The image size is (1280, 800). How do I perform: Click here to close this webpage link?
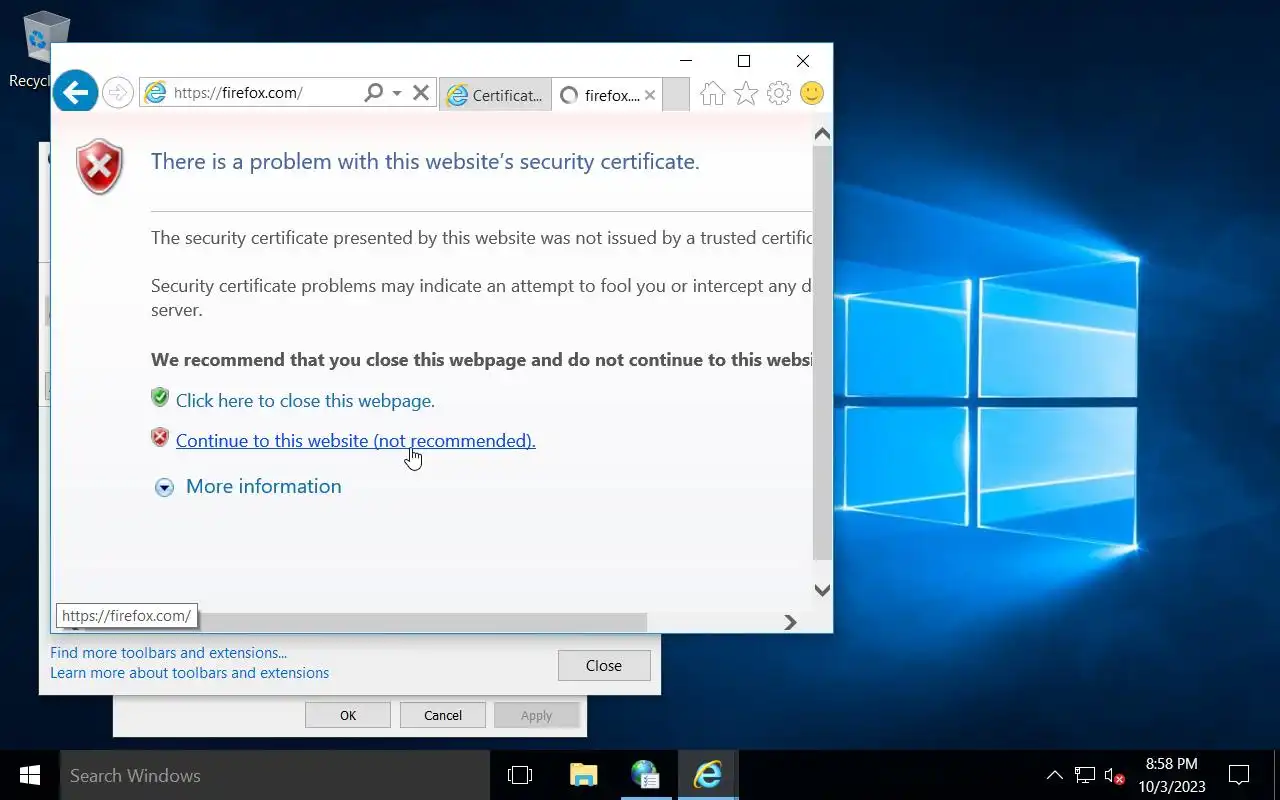(x=305, y=401)
